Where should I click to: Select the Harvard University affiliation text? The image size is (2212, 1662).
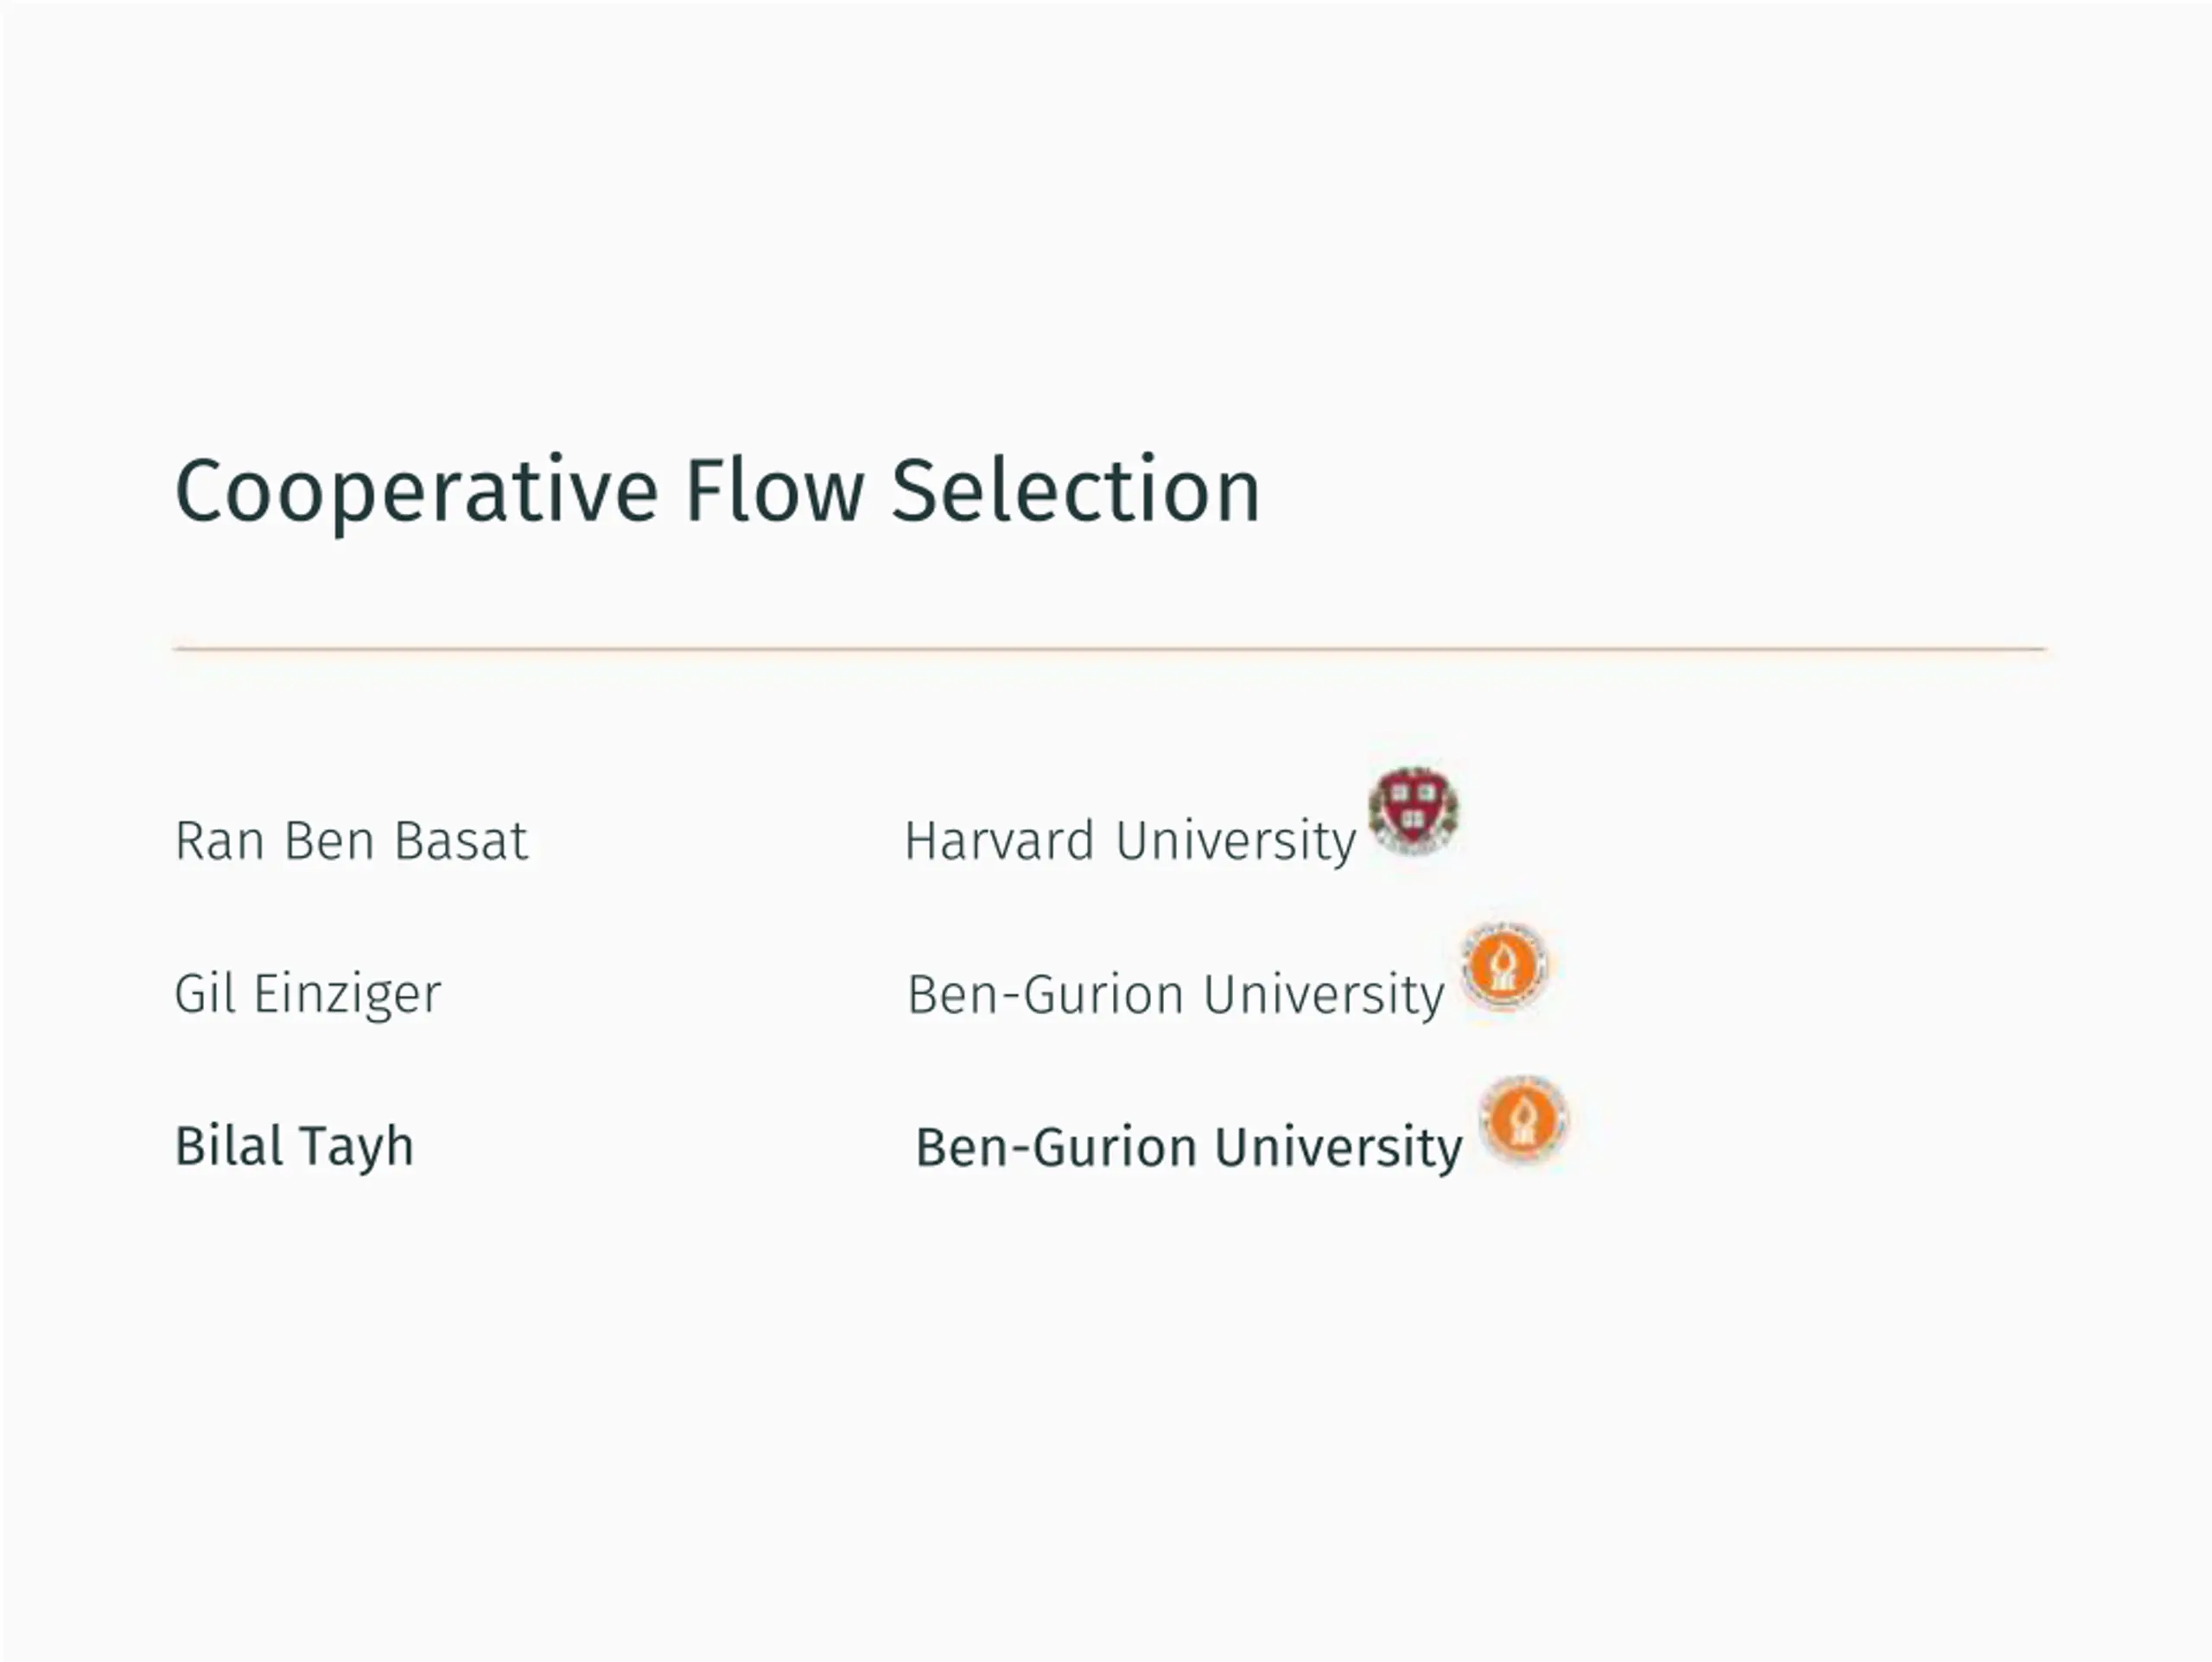click(1130, 841)
